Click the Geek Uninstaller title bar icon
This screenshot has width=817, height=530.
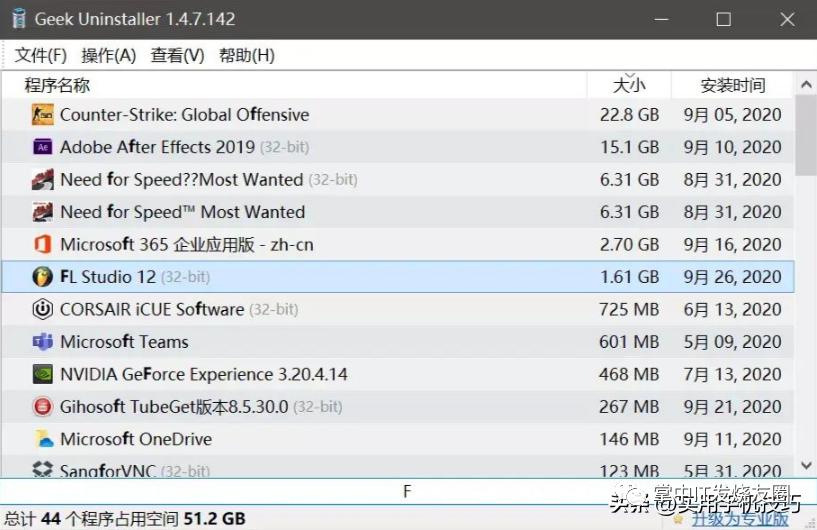click(x=19, y=19)
